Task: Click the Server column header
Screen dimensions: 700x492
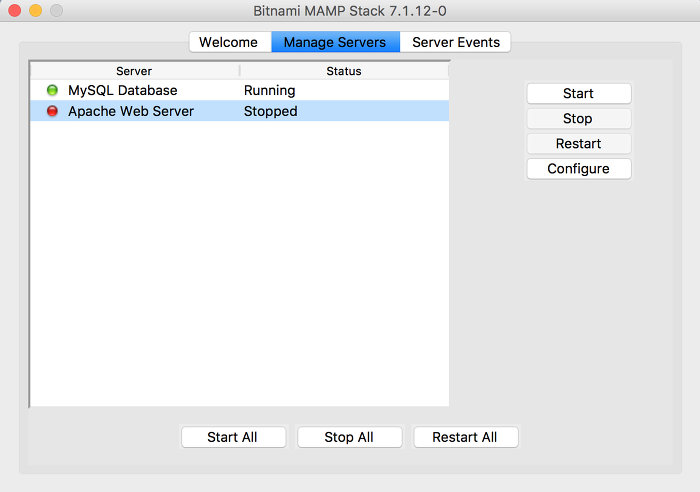Action: coord(135,71)
